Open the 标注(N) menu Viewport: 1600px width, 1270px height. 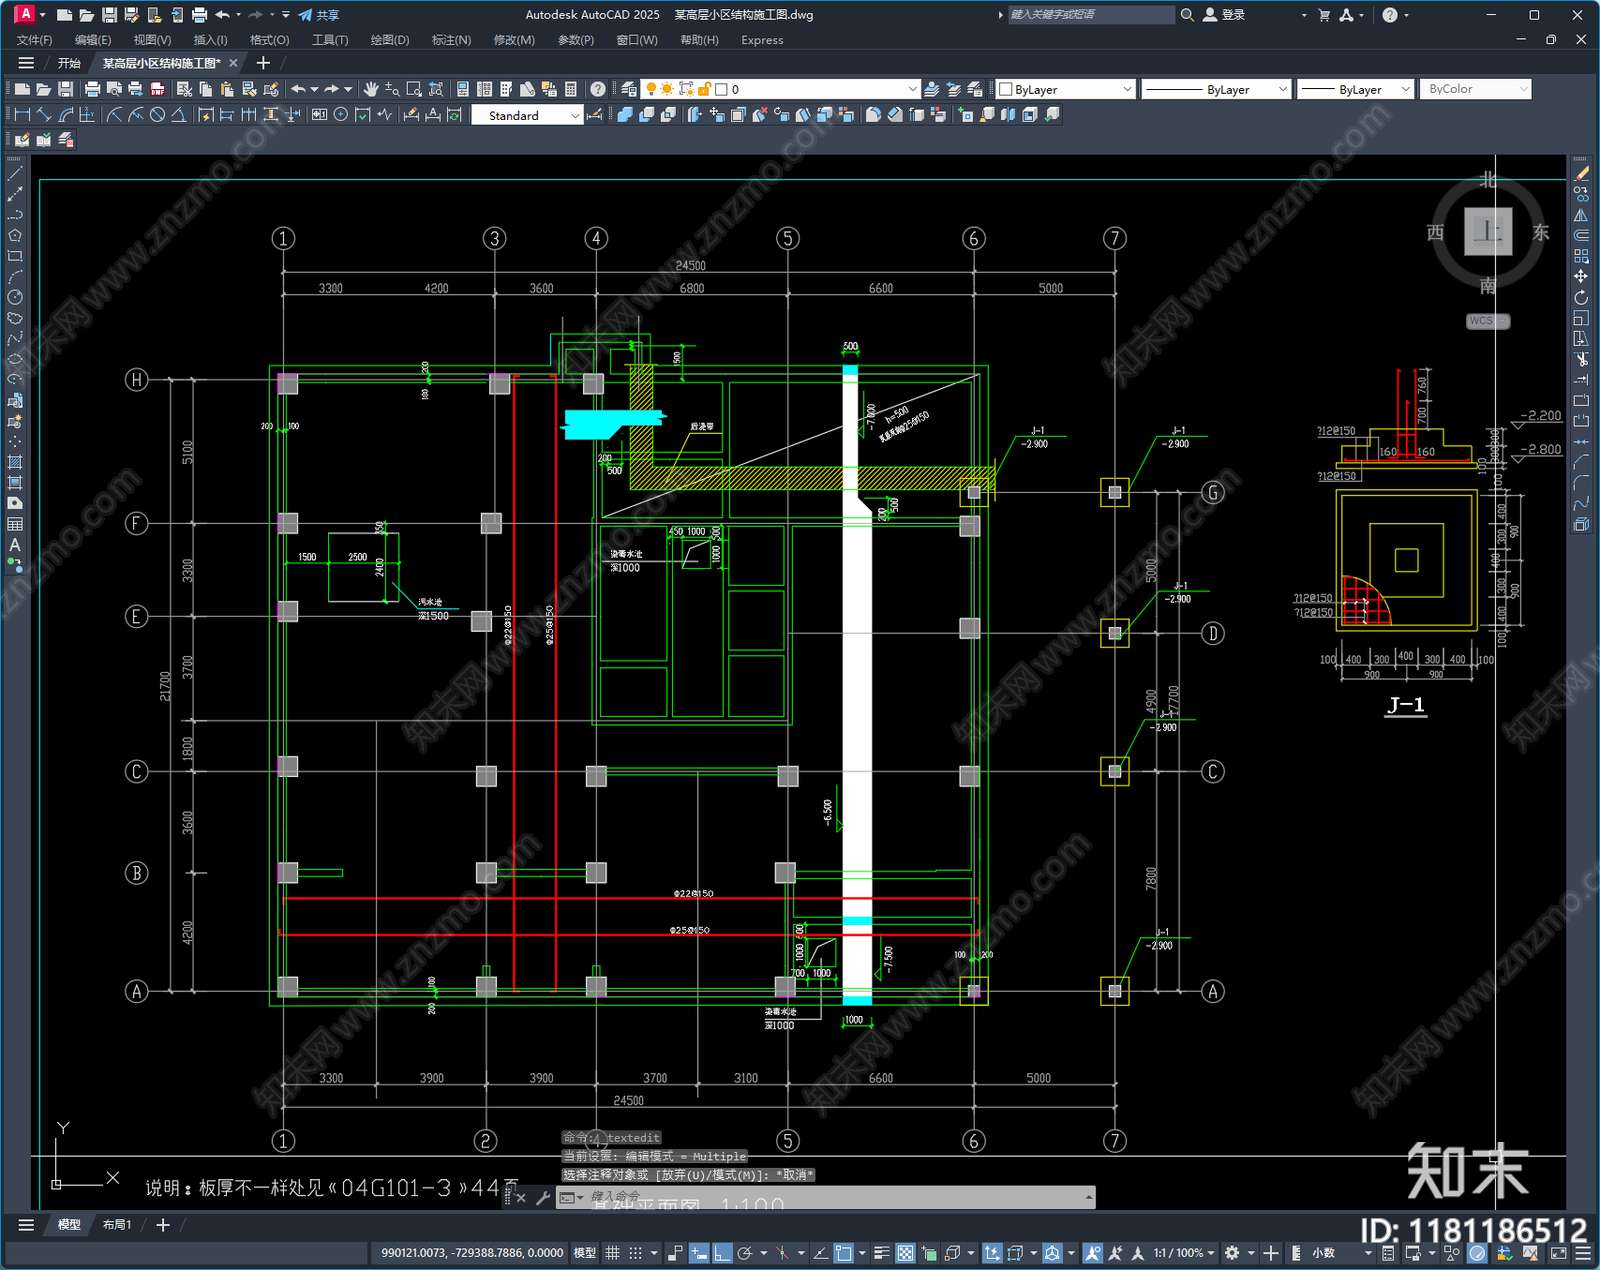451,40
